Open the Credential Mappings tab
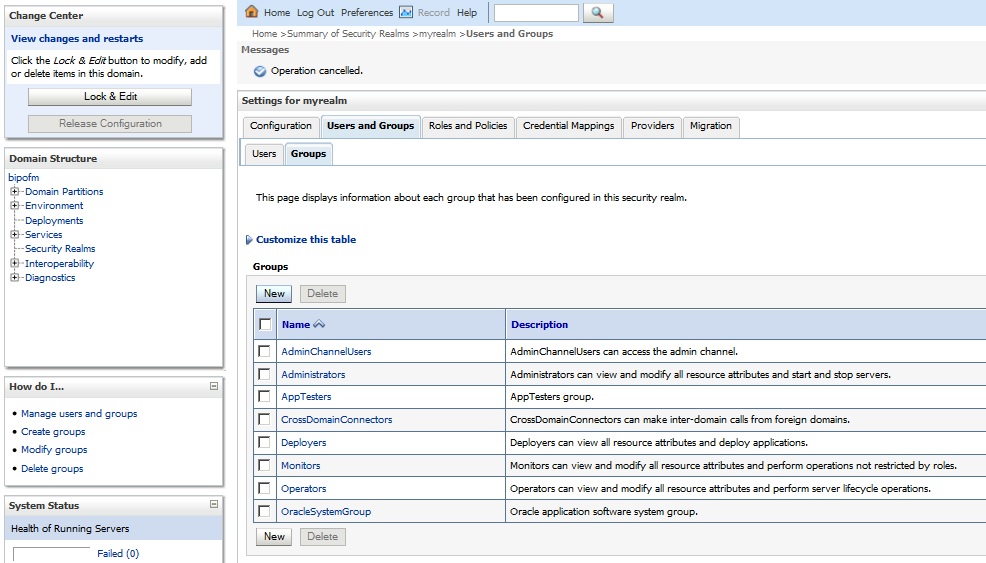 coord(568,126)
